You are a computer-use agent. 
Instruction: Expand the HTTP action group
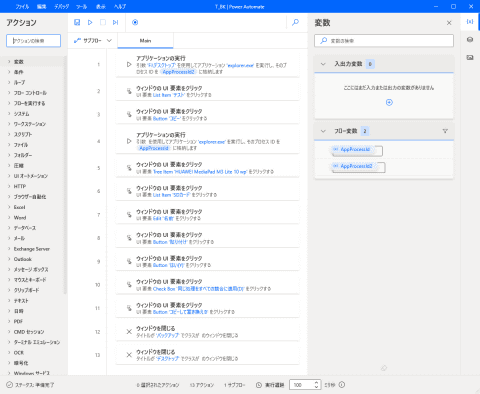click(x=9, y=186)
